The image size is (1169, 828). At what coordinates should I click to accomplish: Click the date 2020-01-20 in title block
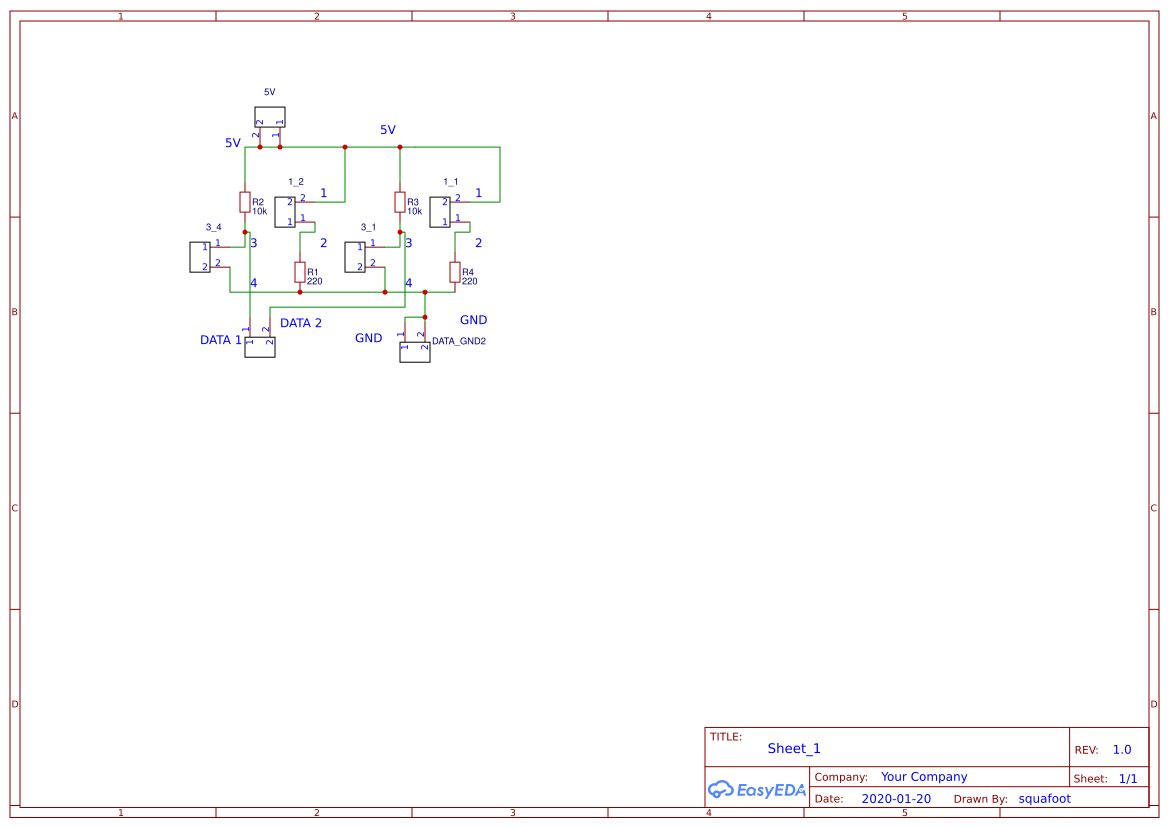tap(896, 798)
